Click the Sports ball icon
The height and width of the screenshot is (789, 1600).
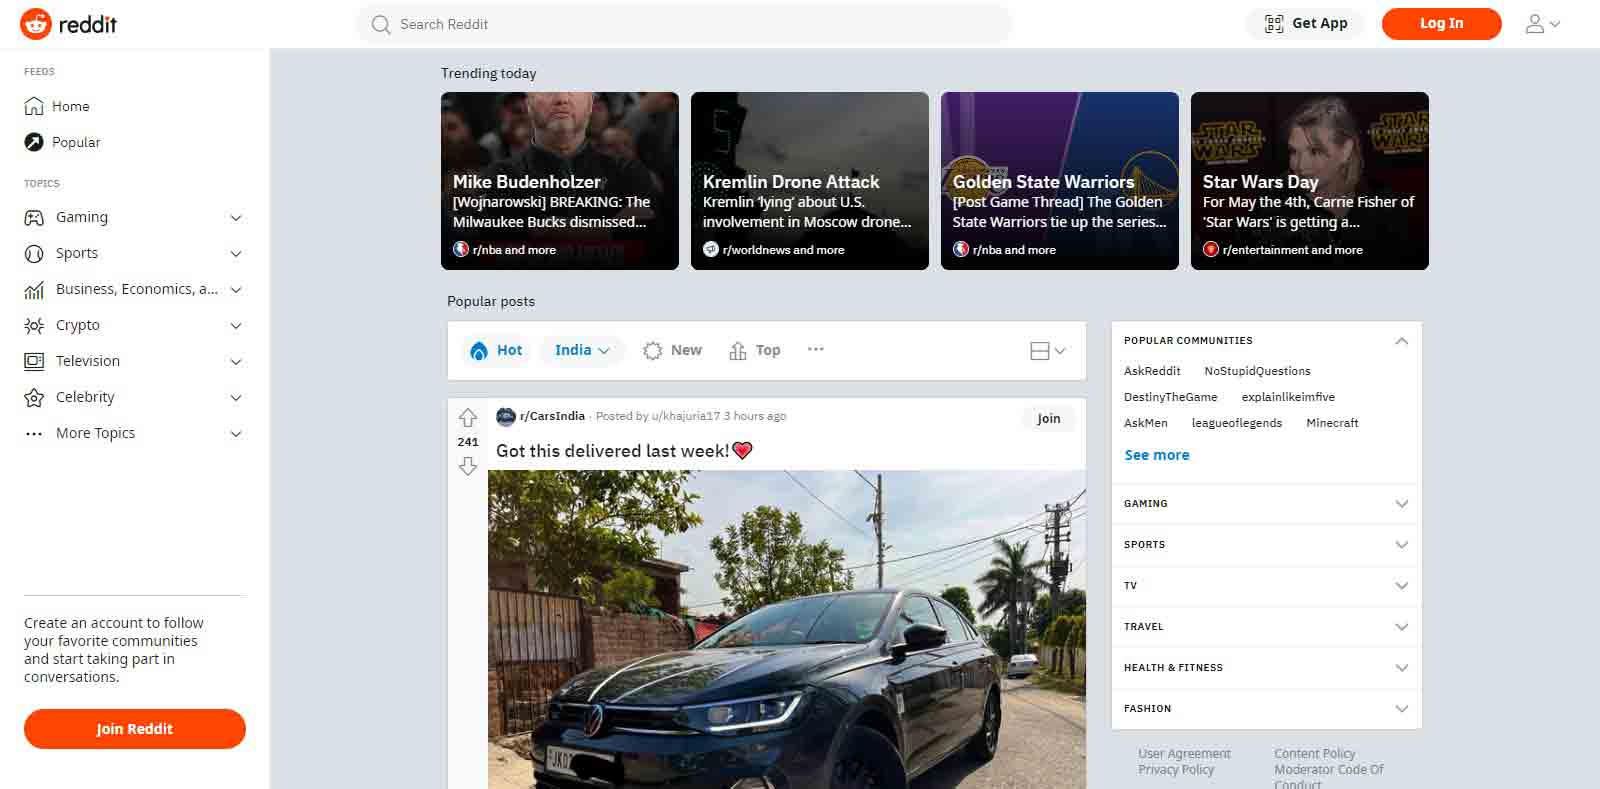point(34,253)
